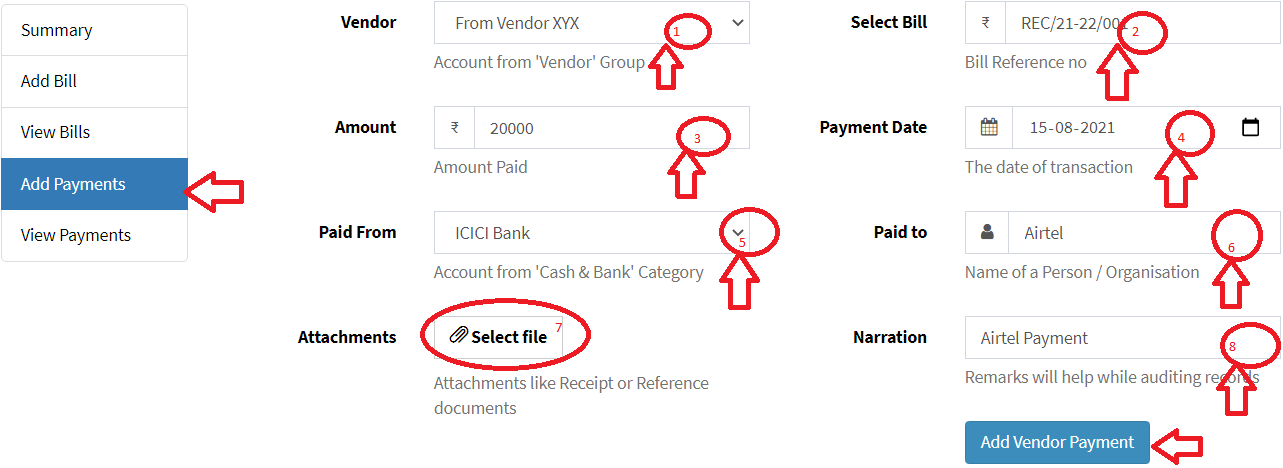Click the calendar icon before Payment Date
The image size is (1283, 468).
point(989,128)
